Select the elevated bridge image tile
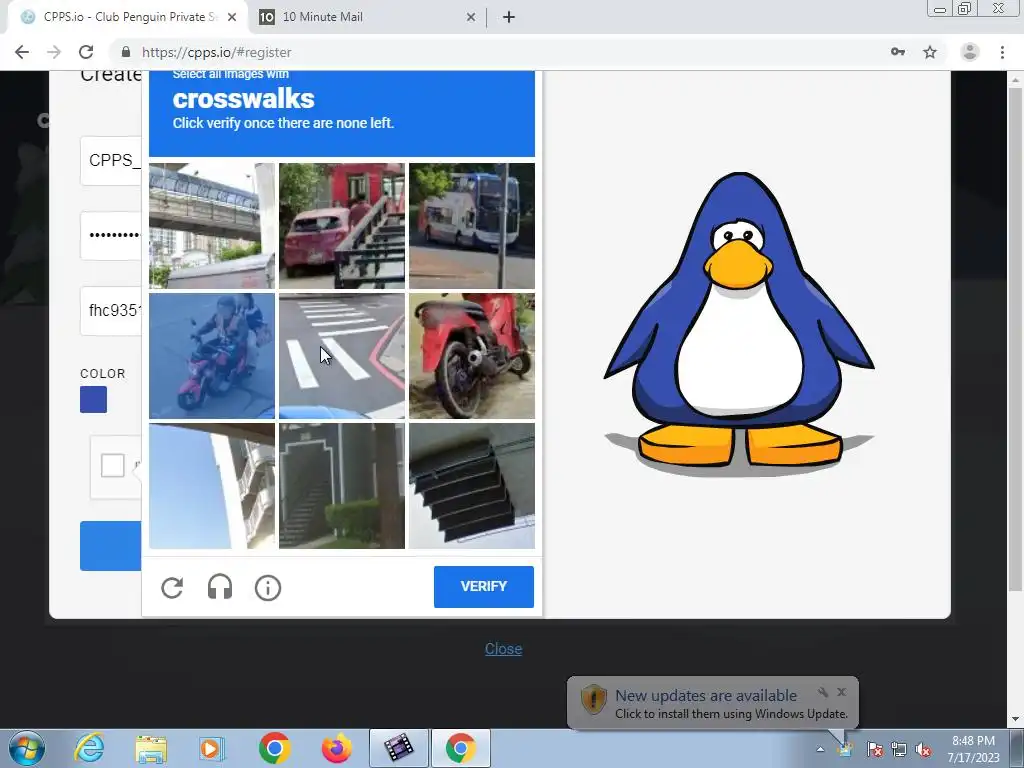Viewport: 1024px width, 768px height. click(212, 225)
